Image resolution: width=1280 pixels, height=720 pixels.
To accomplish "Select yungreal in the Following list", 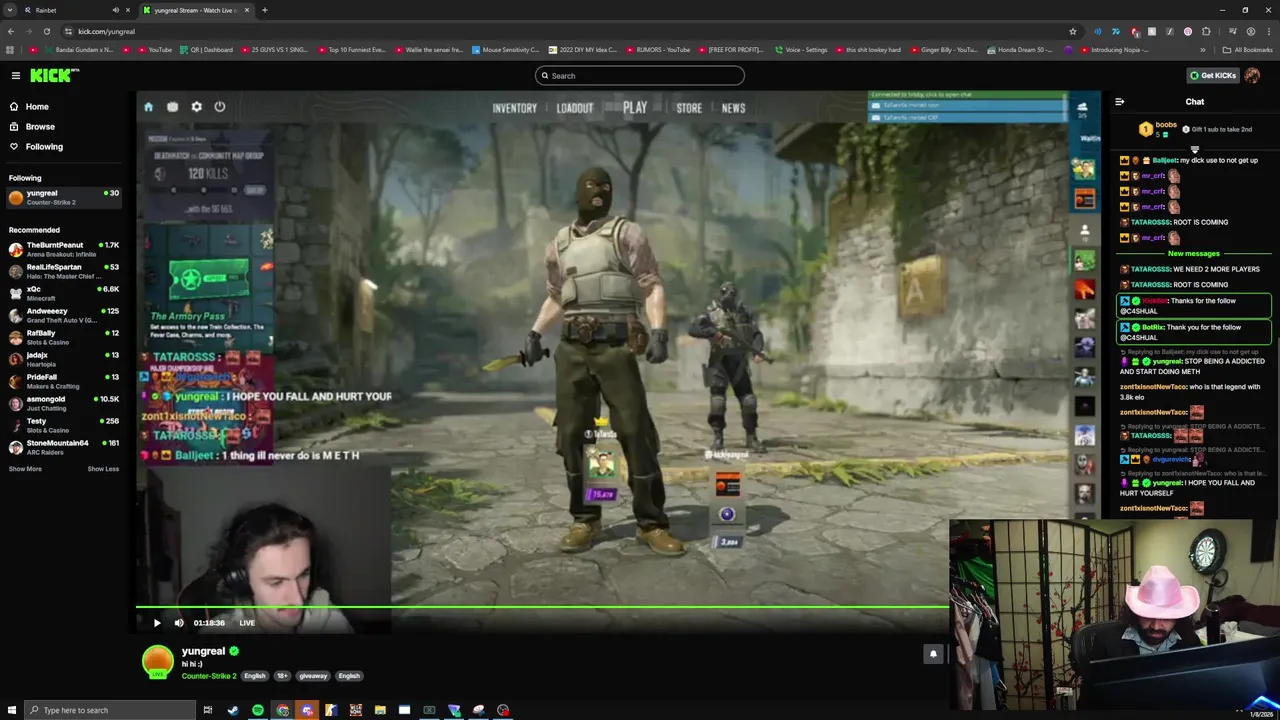I will pos(64,197).
